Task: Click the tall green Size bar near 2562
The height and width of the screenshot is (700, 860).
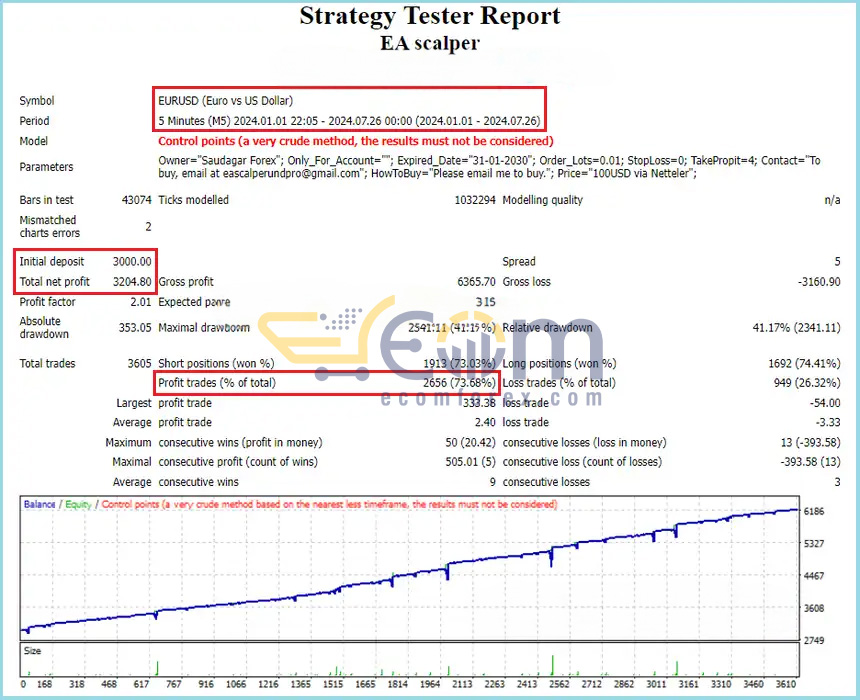Action: [x=552, y=665]
